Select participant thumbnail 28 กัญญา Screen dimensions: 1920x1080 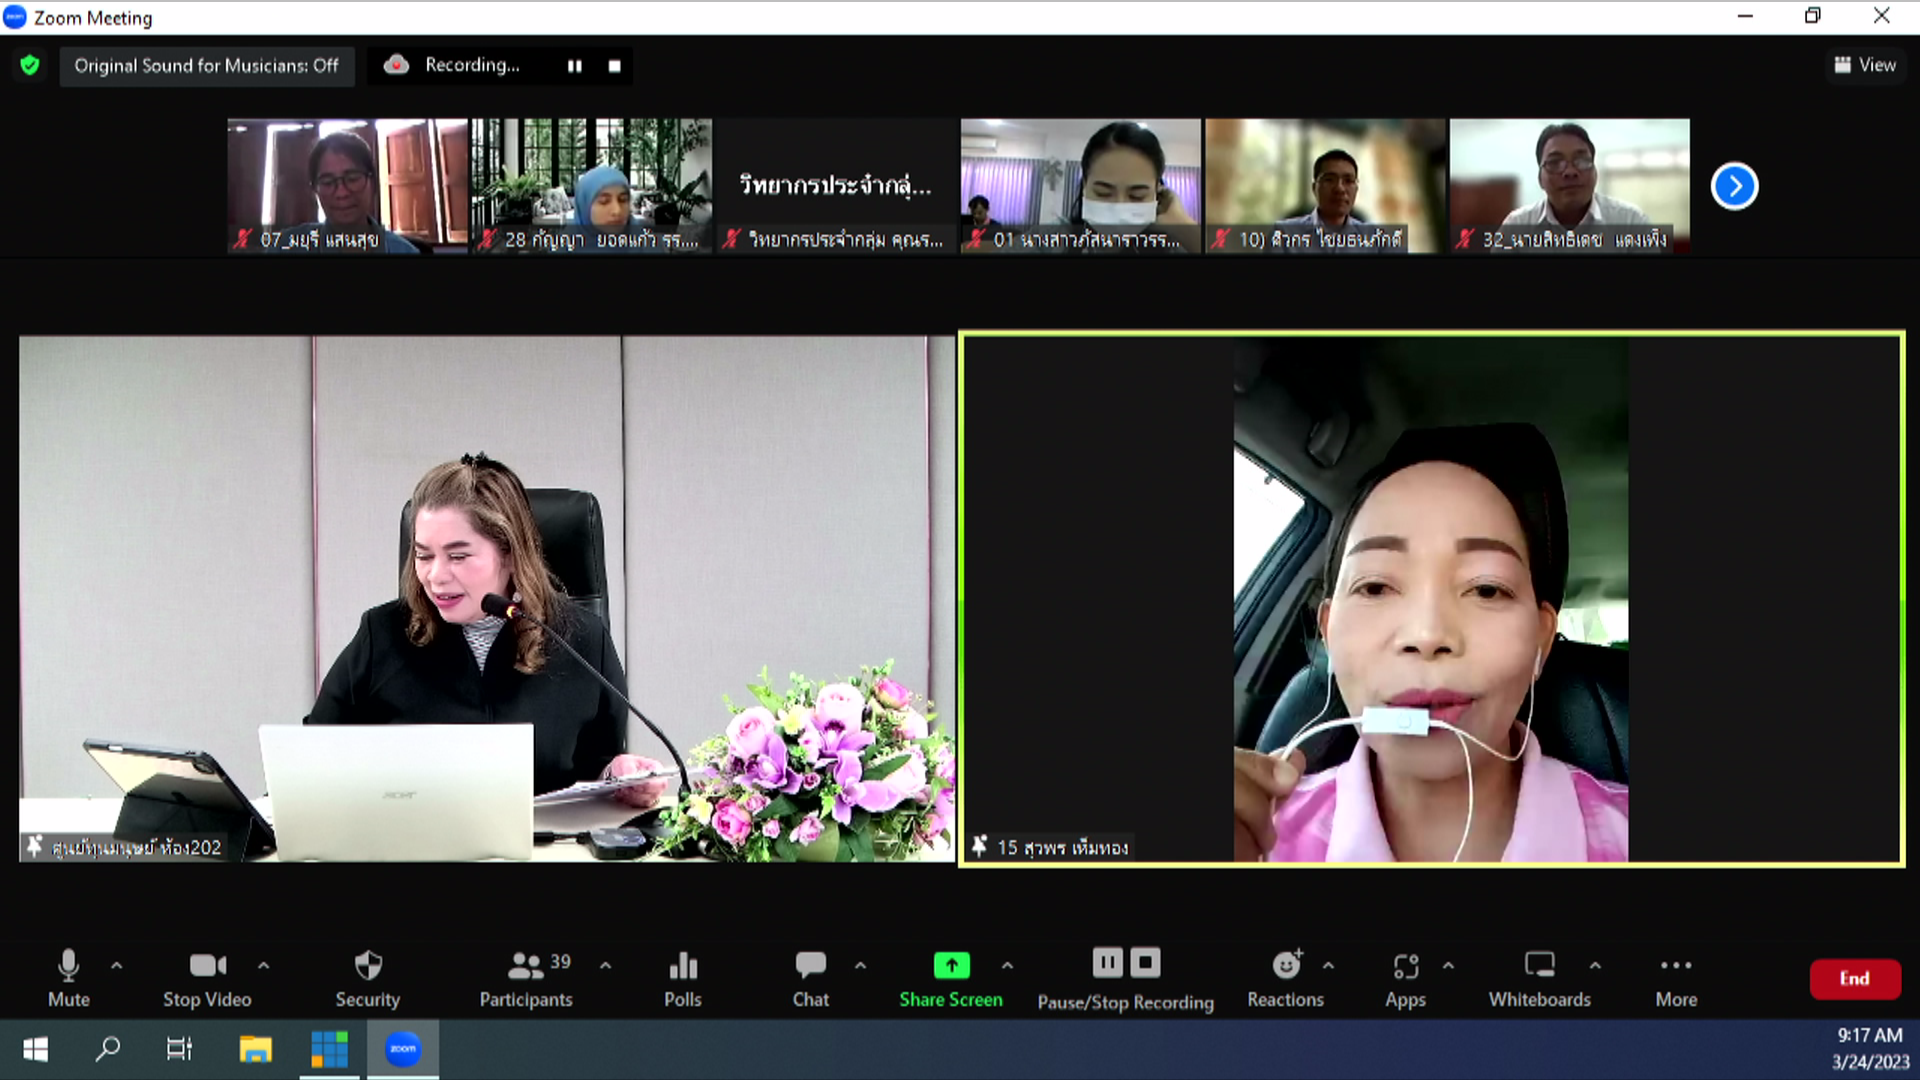pos(592,186)
